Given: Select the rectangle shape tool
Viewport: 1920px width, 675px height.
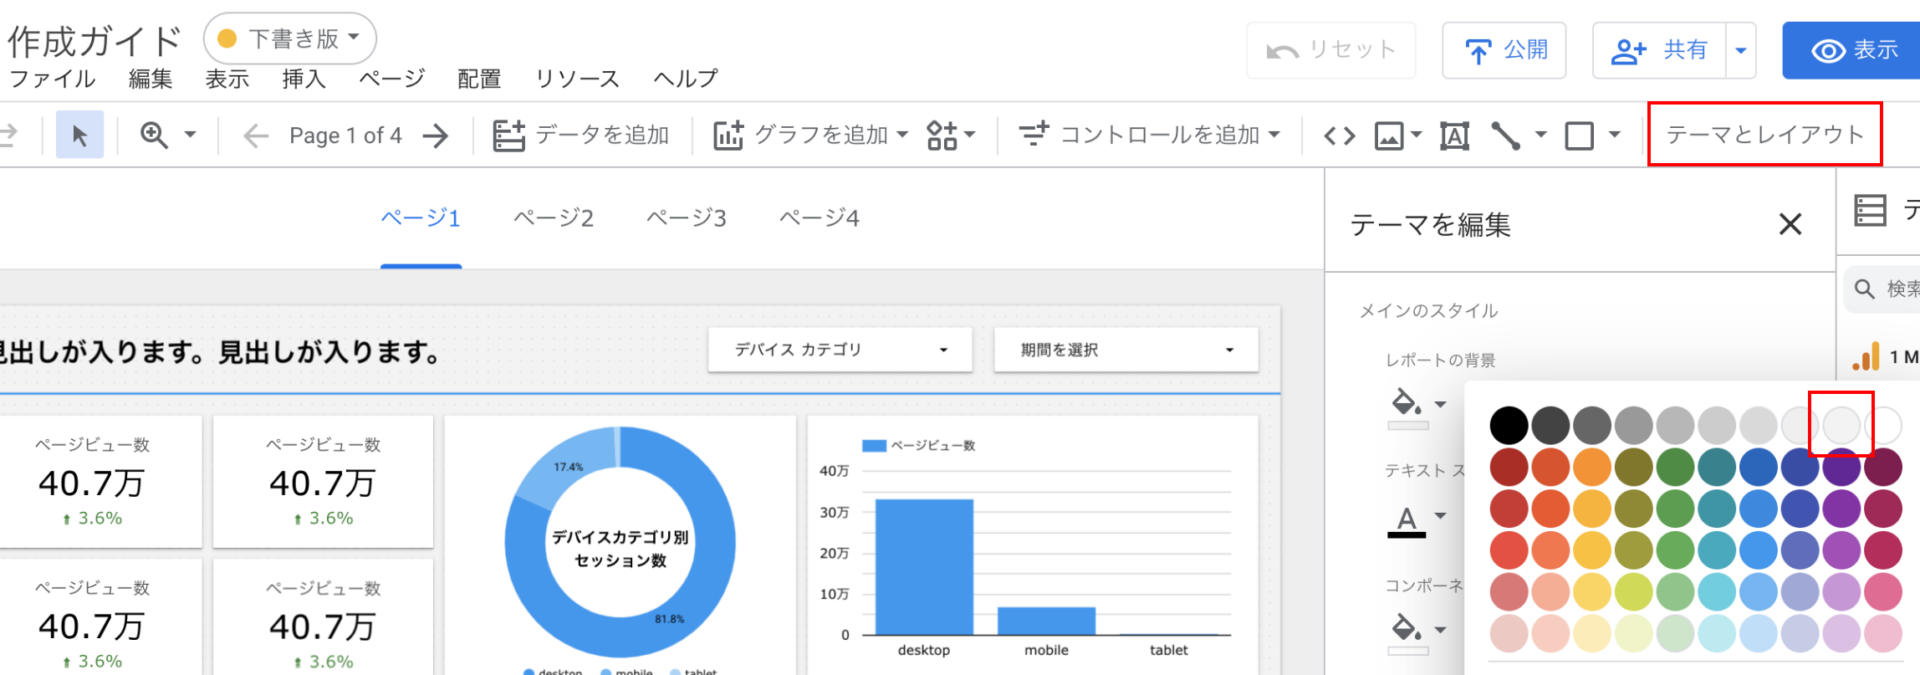Looking at the screenshot, I should tap(1579, 135).
